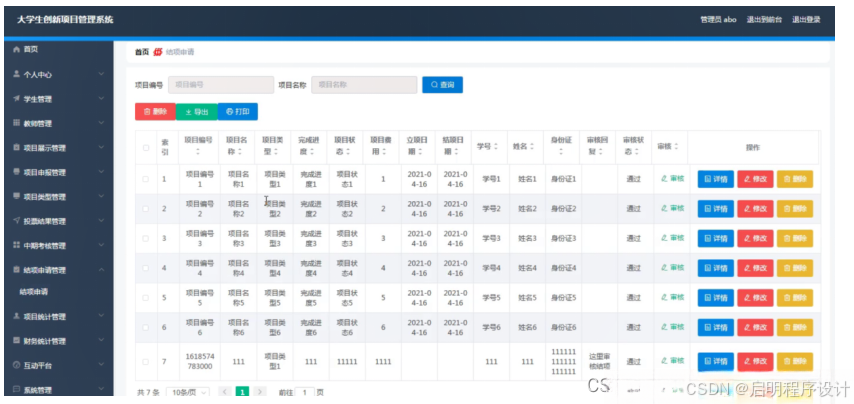
Task: Sort by the 学号 column arrows
Action: [x=496, y=147]
